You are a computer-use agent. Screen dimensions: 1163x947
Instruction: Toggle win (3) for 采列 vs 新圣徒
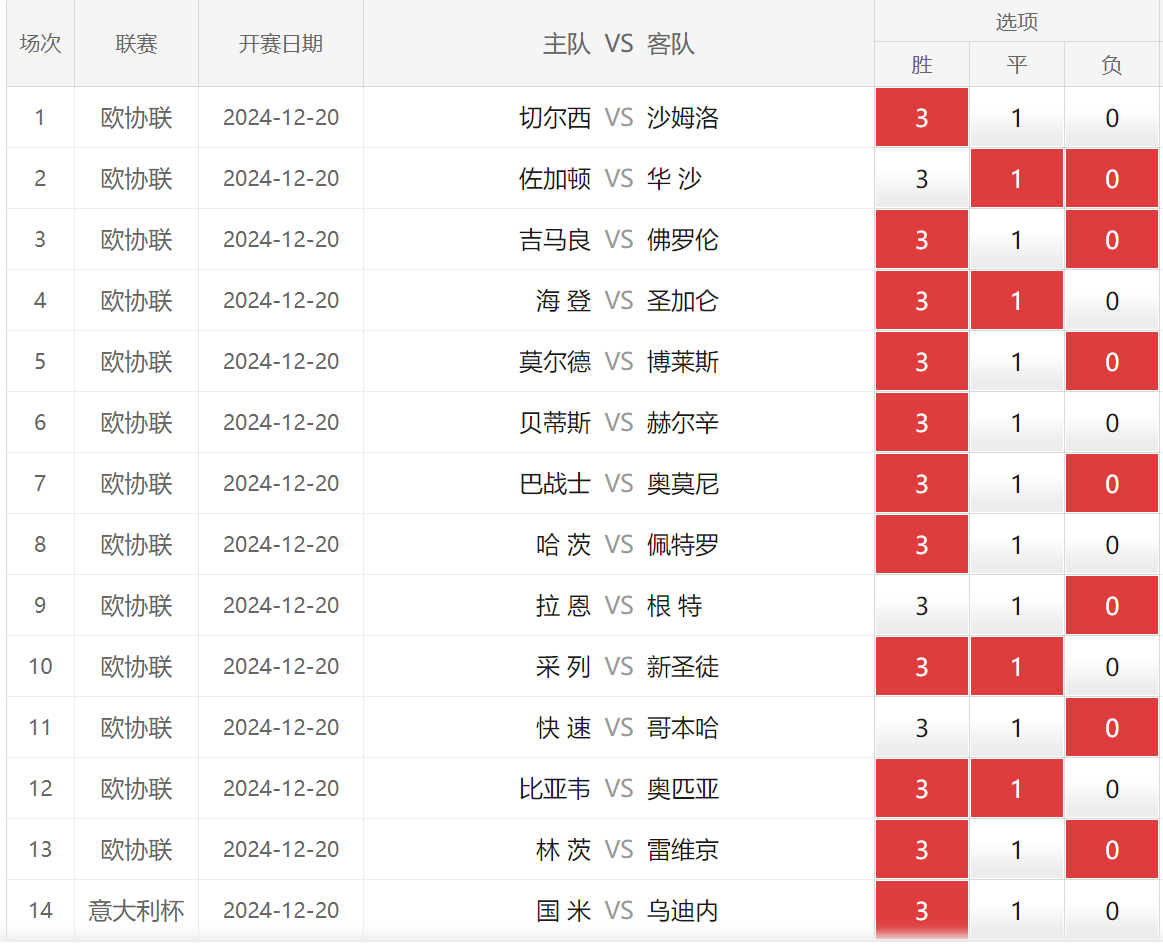pos(921,666)
